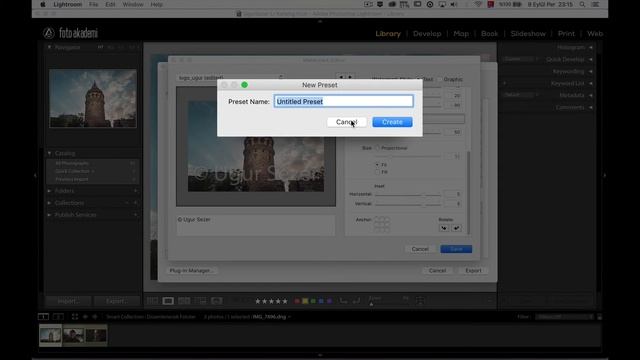Click the Preset Name text field
The width and height of the screenshot is (640, 360).
344,101
